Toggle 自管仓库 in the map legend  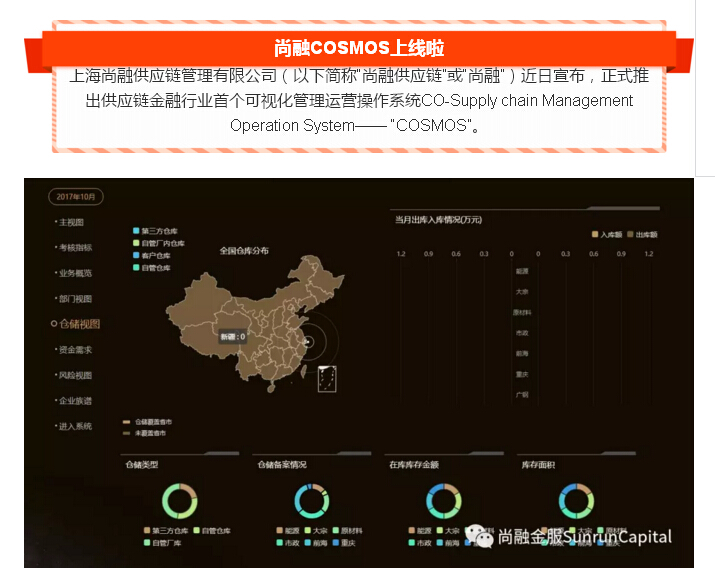(x=152, y=268)
